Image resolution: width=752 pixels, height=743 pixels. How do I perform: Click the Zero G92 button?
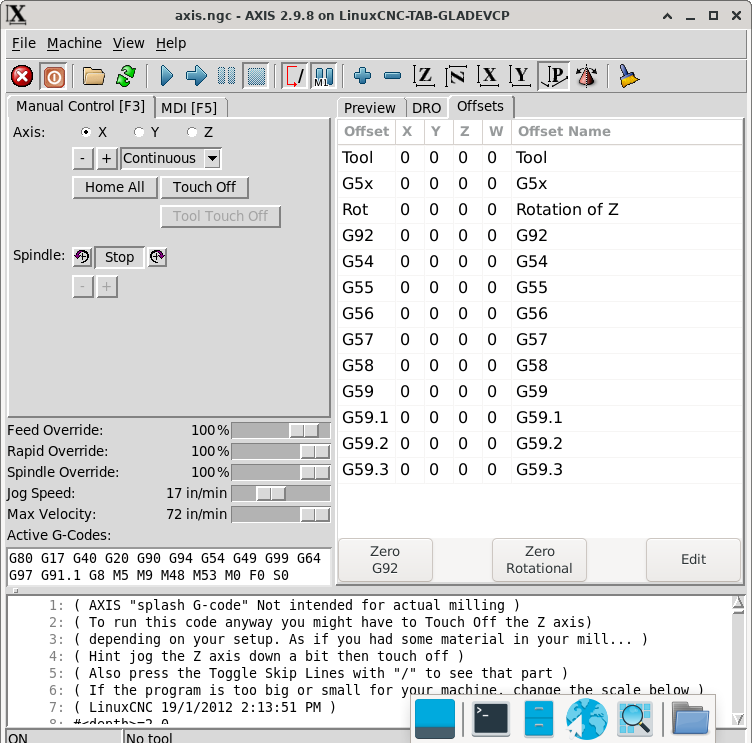pyautogui.click(x=385, y=559)
